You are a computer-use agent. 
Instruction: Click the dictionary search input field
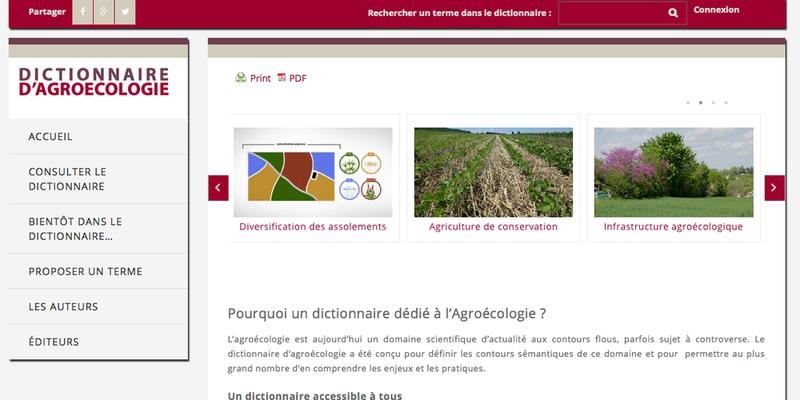coord(612,13)
